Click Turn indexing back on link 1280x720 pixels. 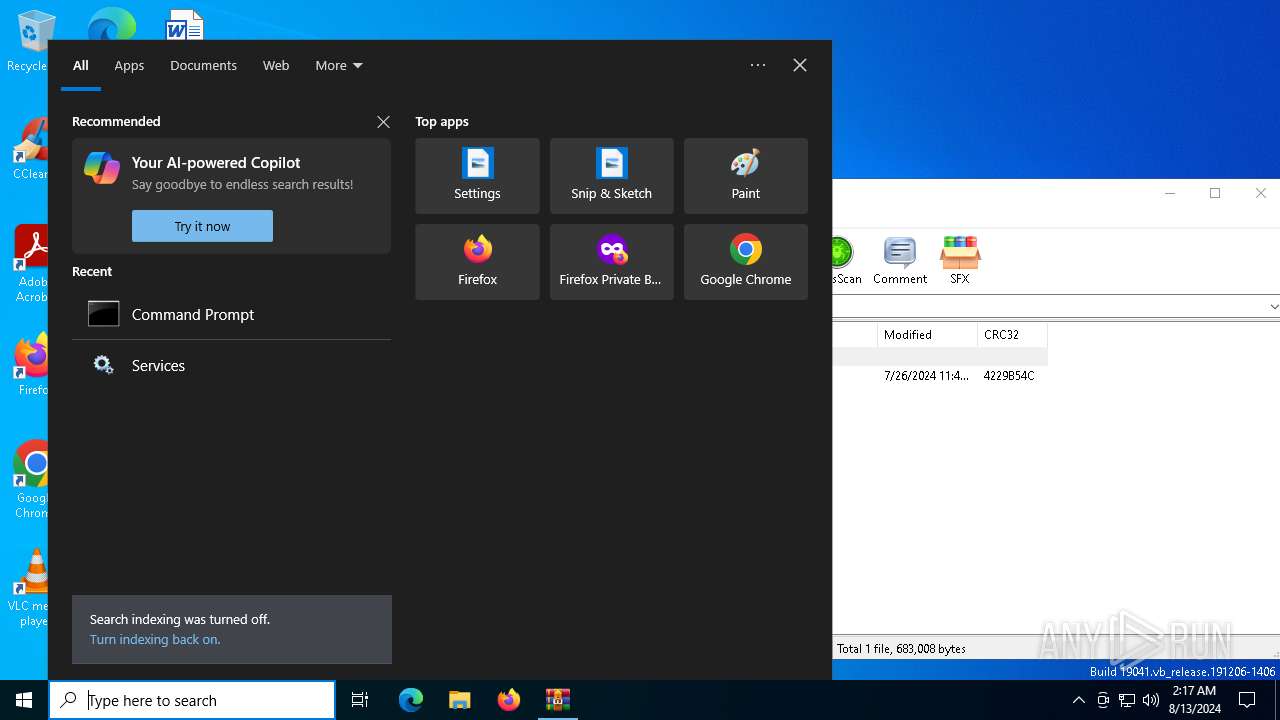[x=155, y=639]
